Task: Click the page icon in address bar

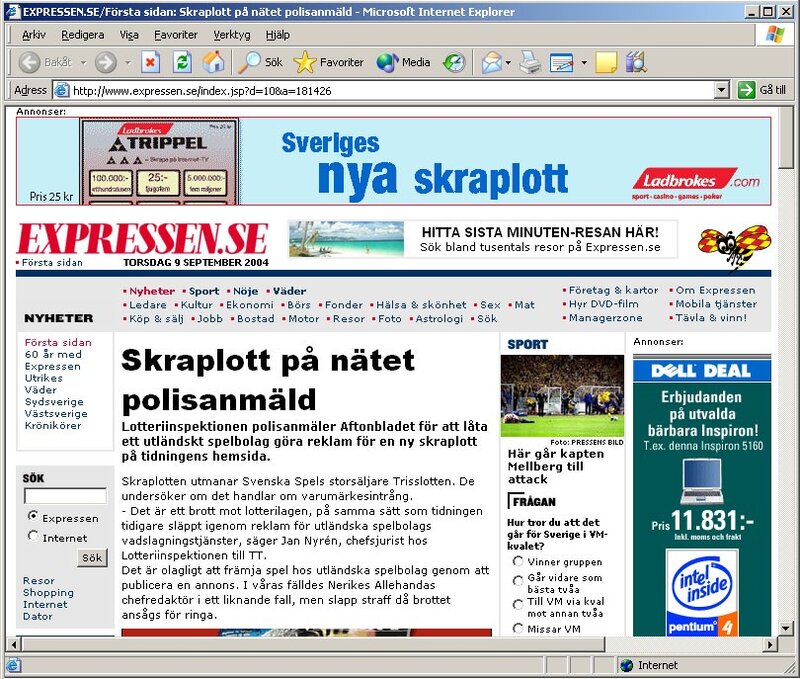Action: coord(61,91)
